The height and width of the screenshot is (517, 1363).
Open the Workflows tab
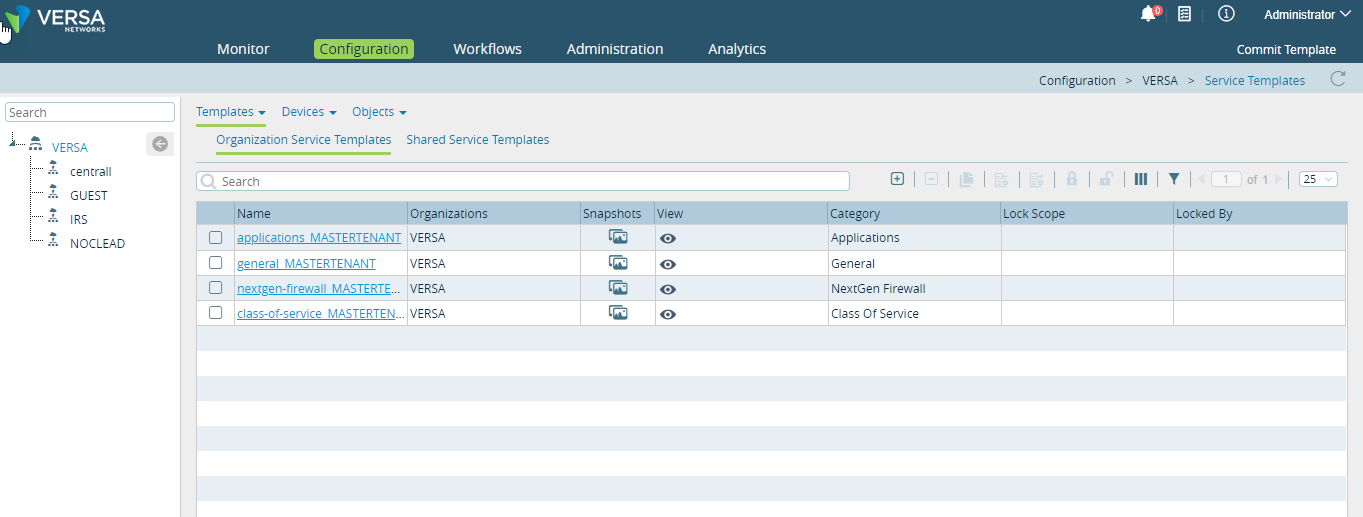click(x=487, y=48)
